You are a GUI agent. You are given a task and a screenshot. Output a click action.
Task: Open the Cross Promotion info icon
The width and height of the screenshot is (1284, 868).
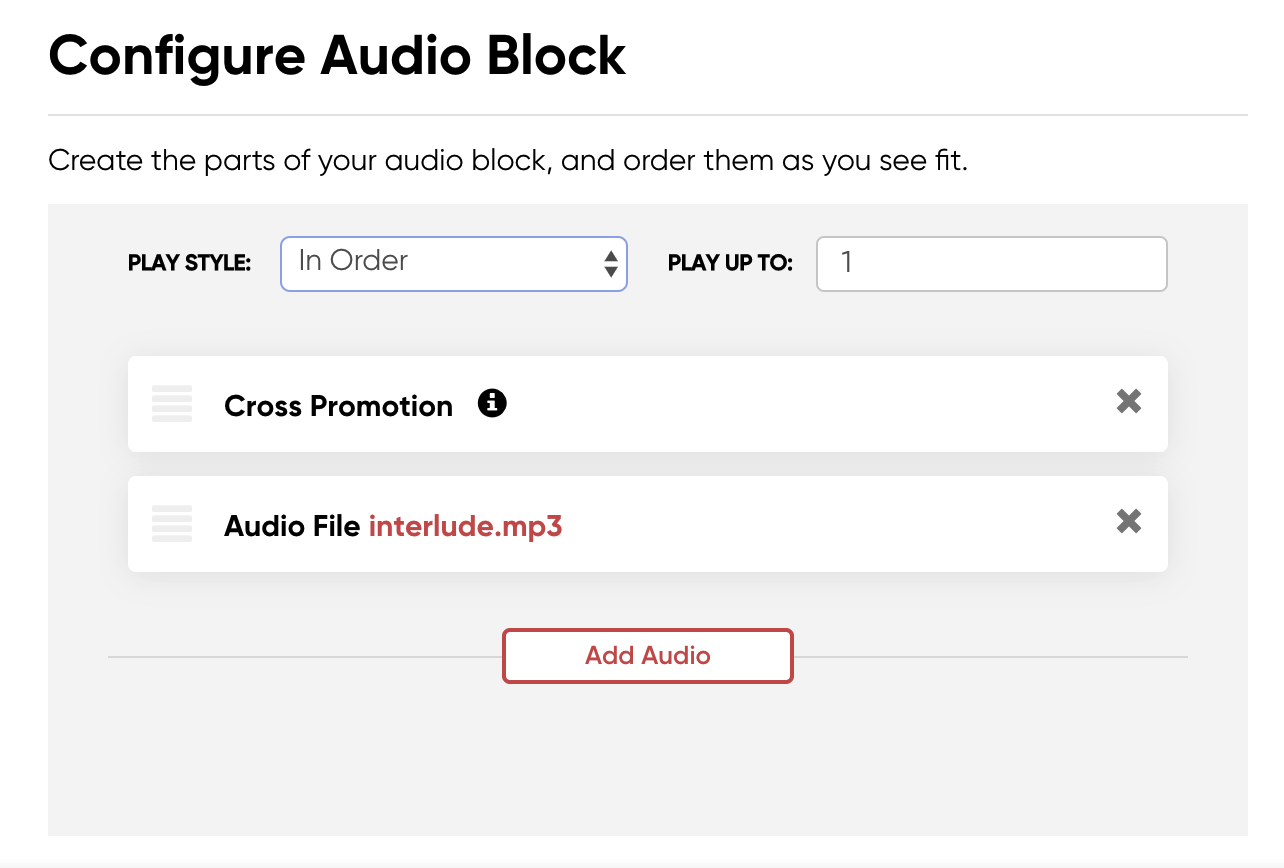click(492, 403)
